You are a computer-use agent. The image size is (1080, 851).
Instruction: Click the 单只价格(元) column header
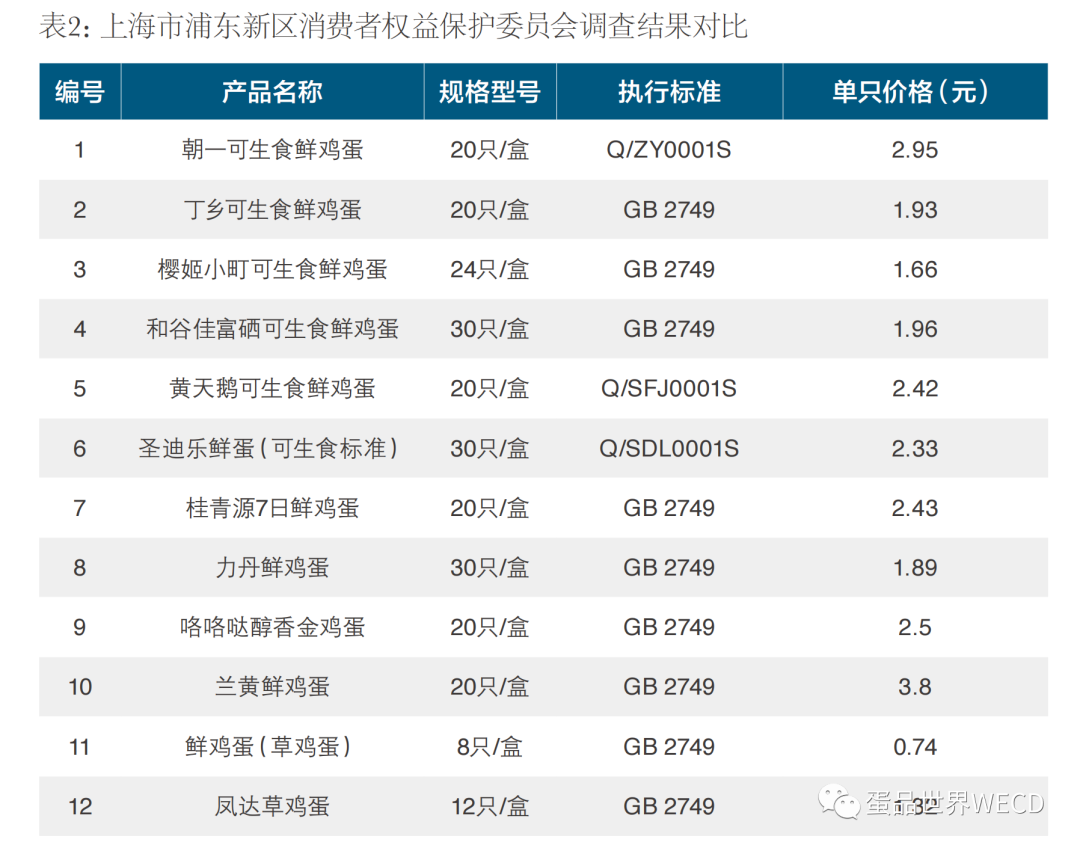point(914,92)
